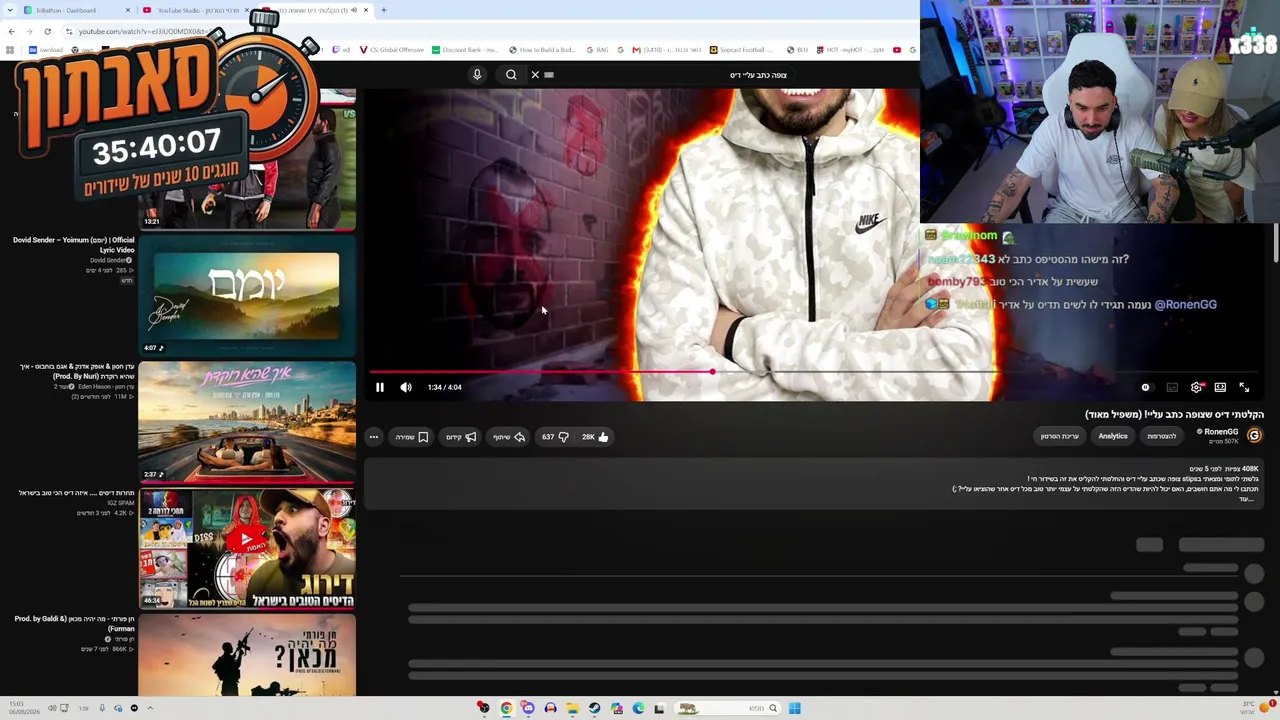Like the video with 28K likes

[596, 437]
